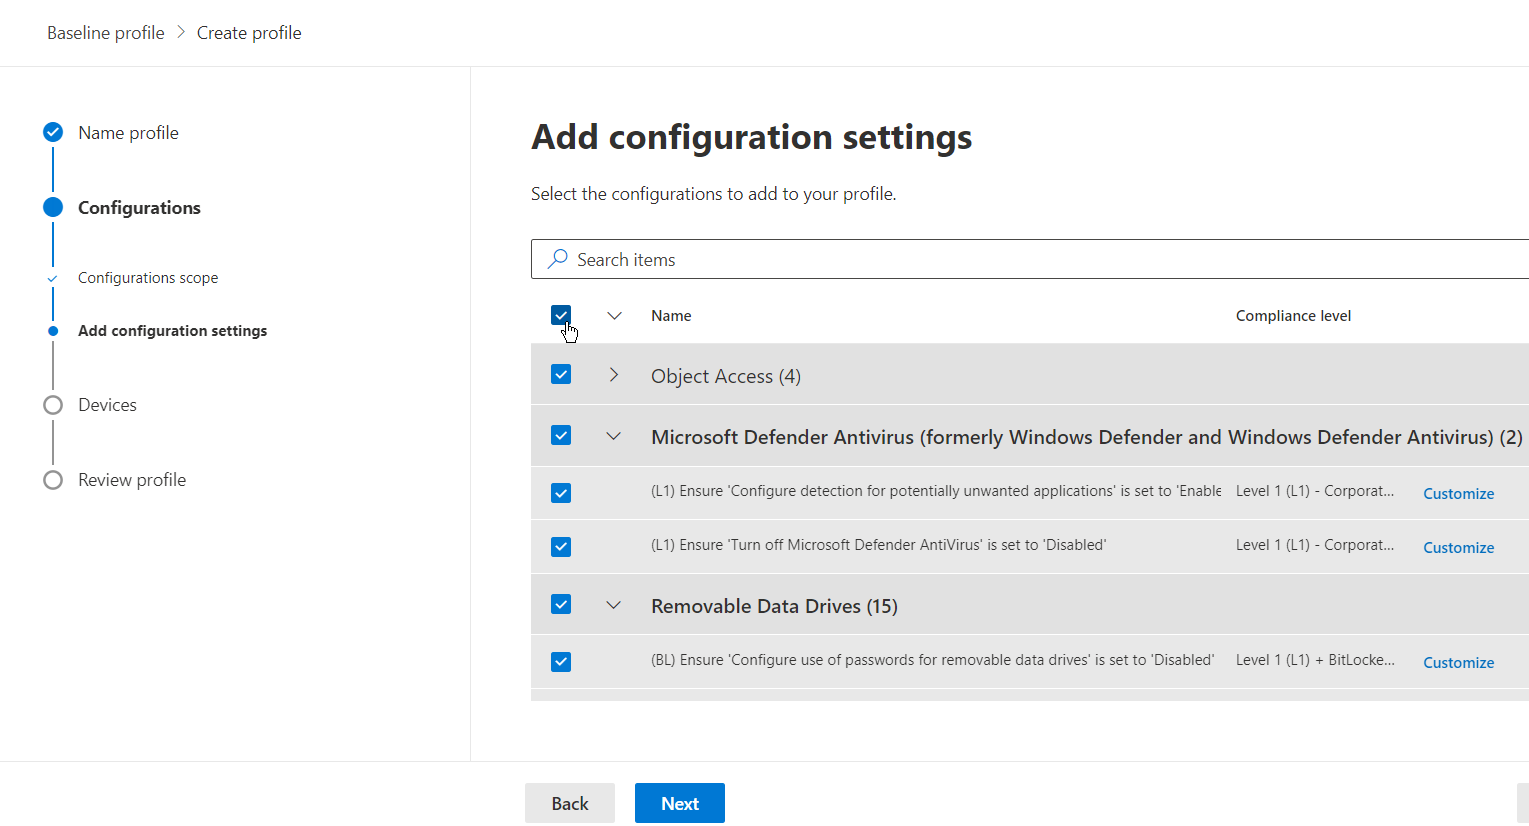Uncheck the Object Access group checkbox
The height and width of the screenshot is (826, 1529).
[561, 374]
